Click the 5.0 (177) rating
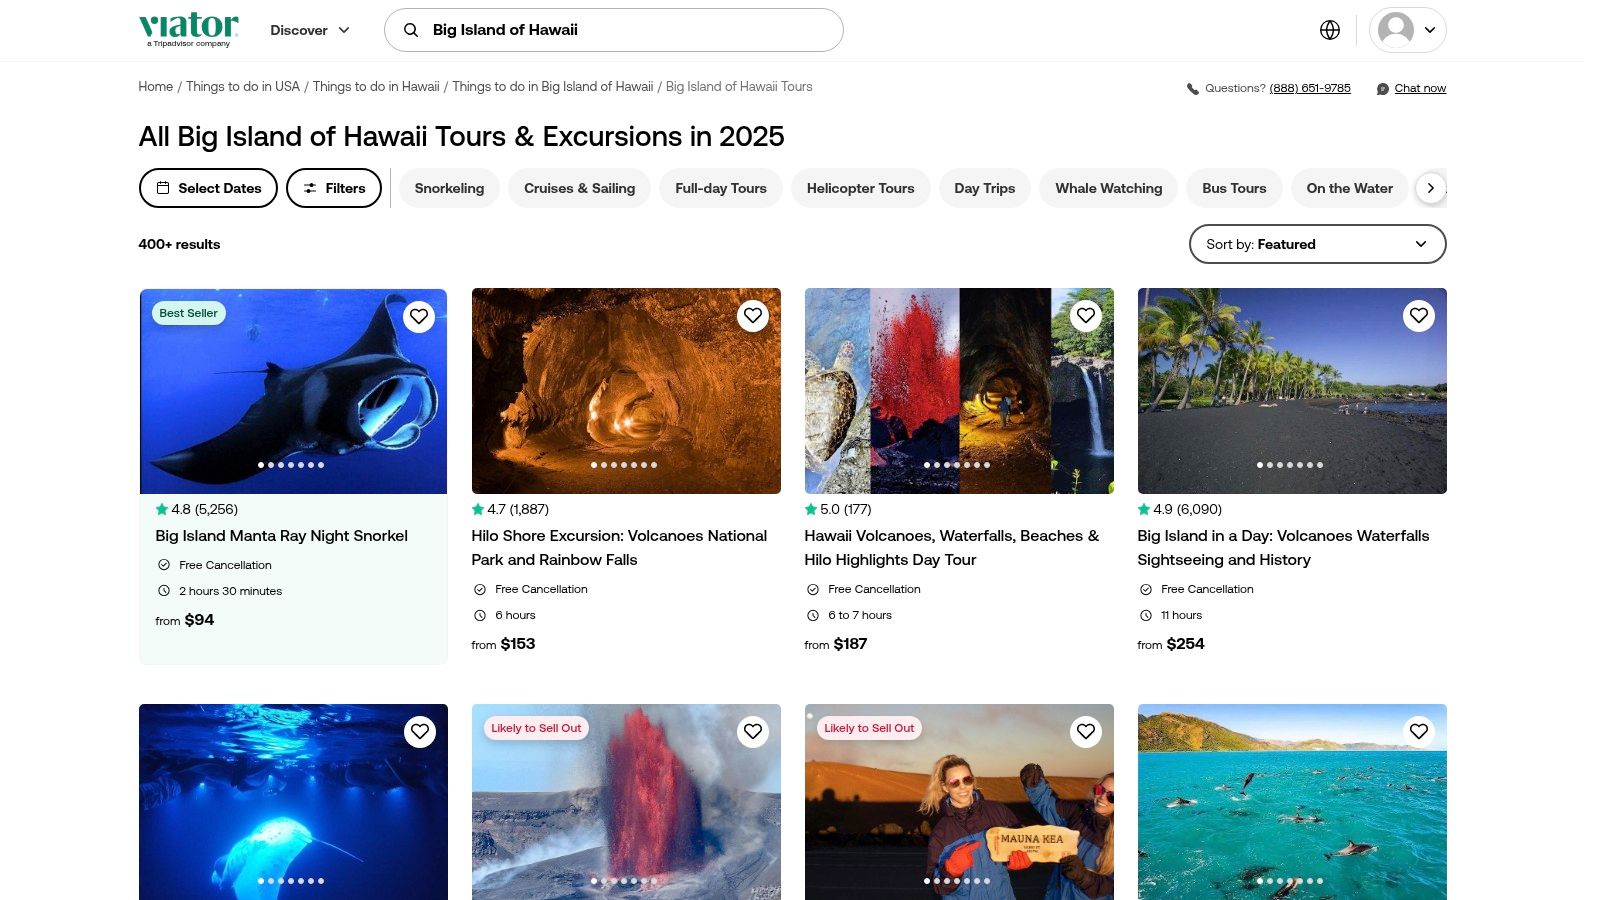 [x=838, y=509]
